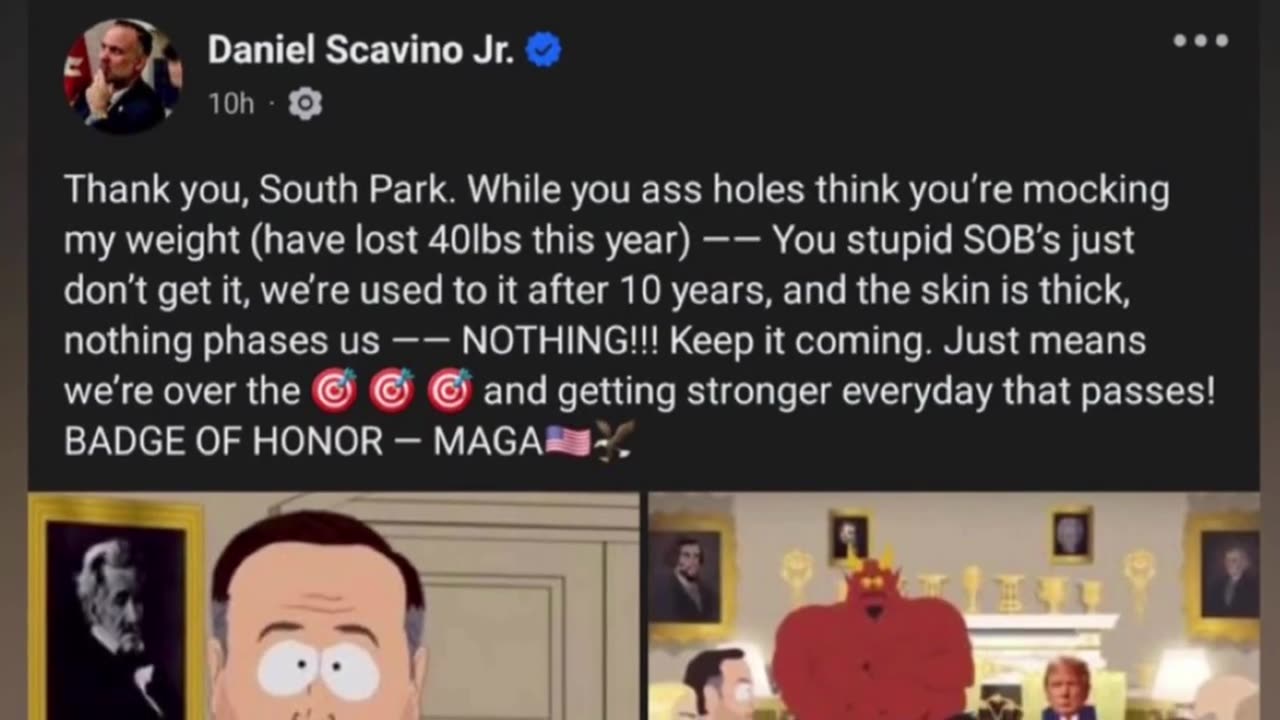The height and width of the screenshot is (720, 1280).
Task: Click the 'BADGE OF HONOR — MAGA' text
Action: [x=303, y=441]
